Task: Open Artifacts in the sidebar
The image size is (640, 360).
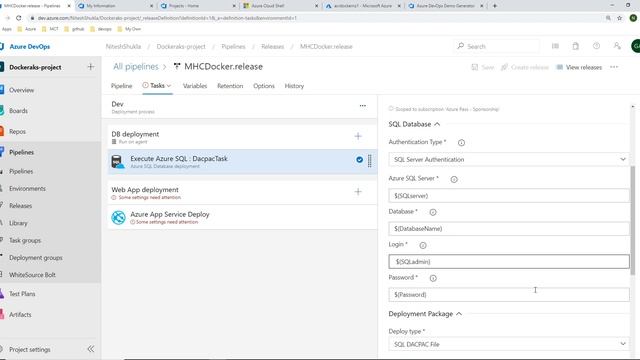Action: point(20,314)
